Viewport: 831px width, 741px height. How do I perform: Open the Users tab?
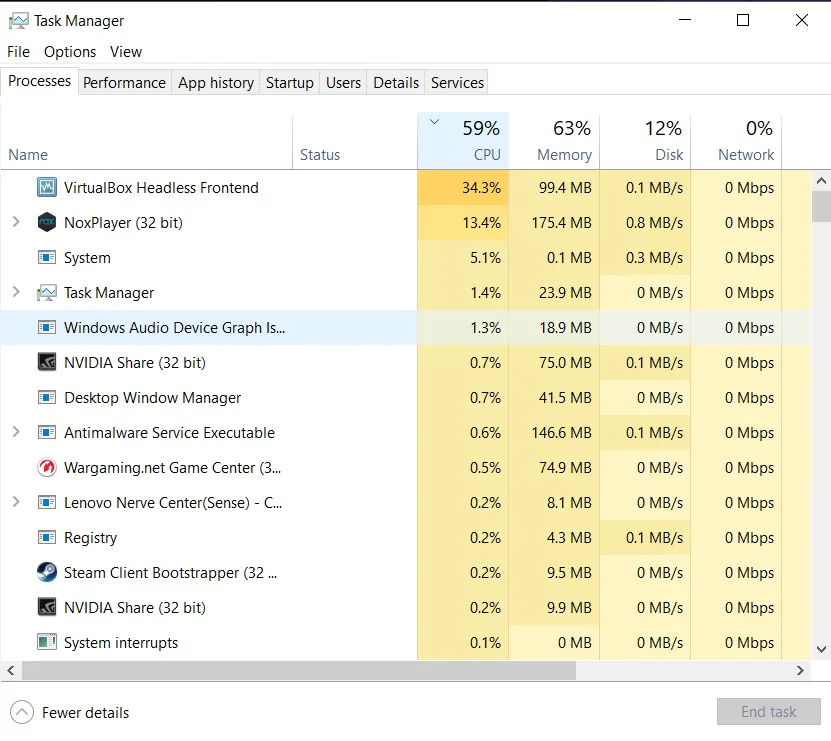(343, 83)
